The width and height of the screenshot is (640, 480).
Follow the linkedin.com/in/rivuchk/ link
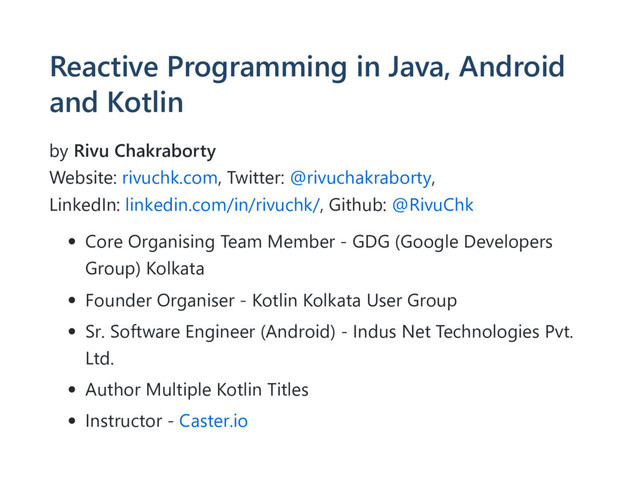(x=222, y=205)
